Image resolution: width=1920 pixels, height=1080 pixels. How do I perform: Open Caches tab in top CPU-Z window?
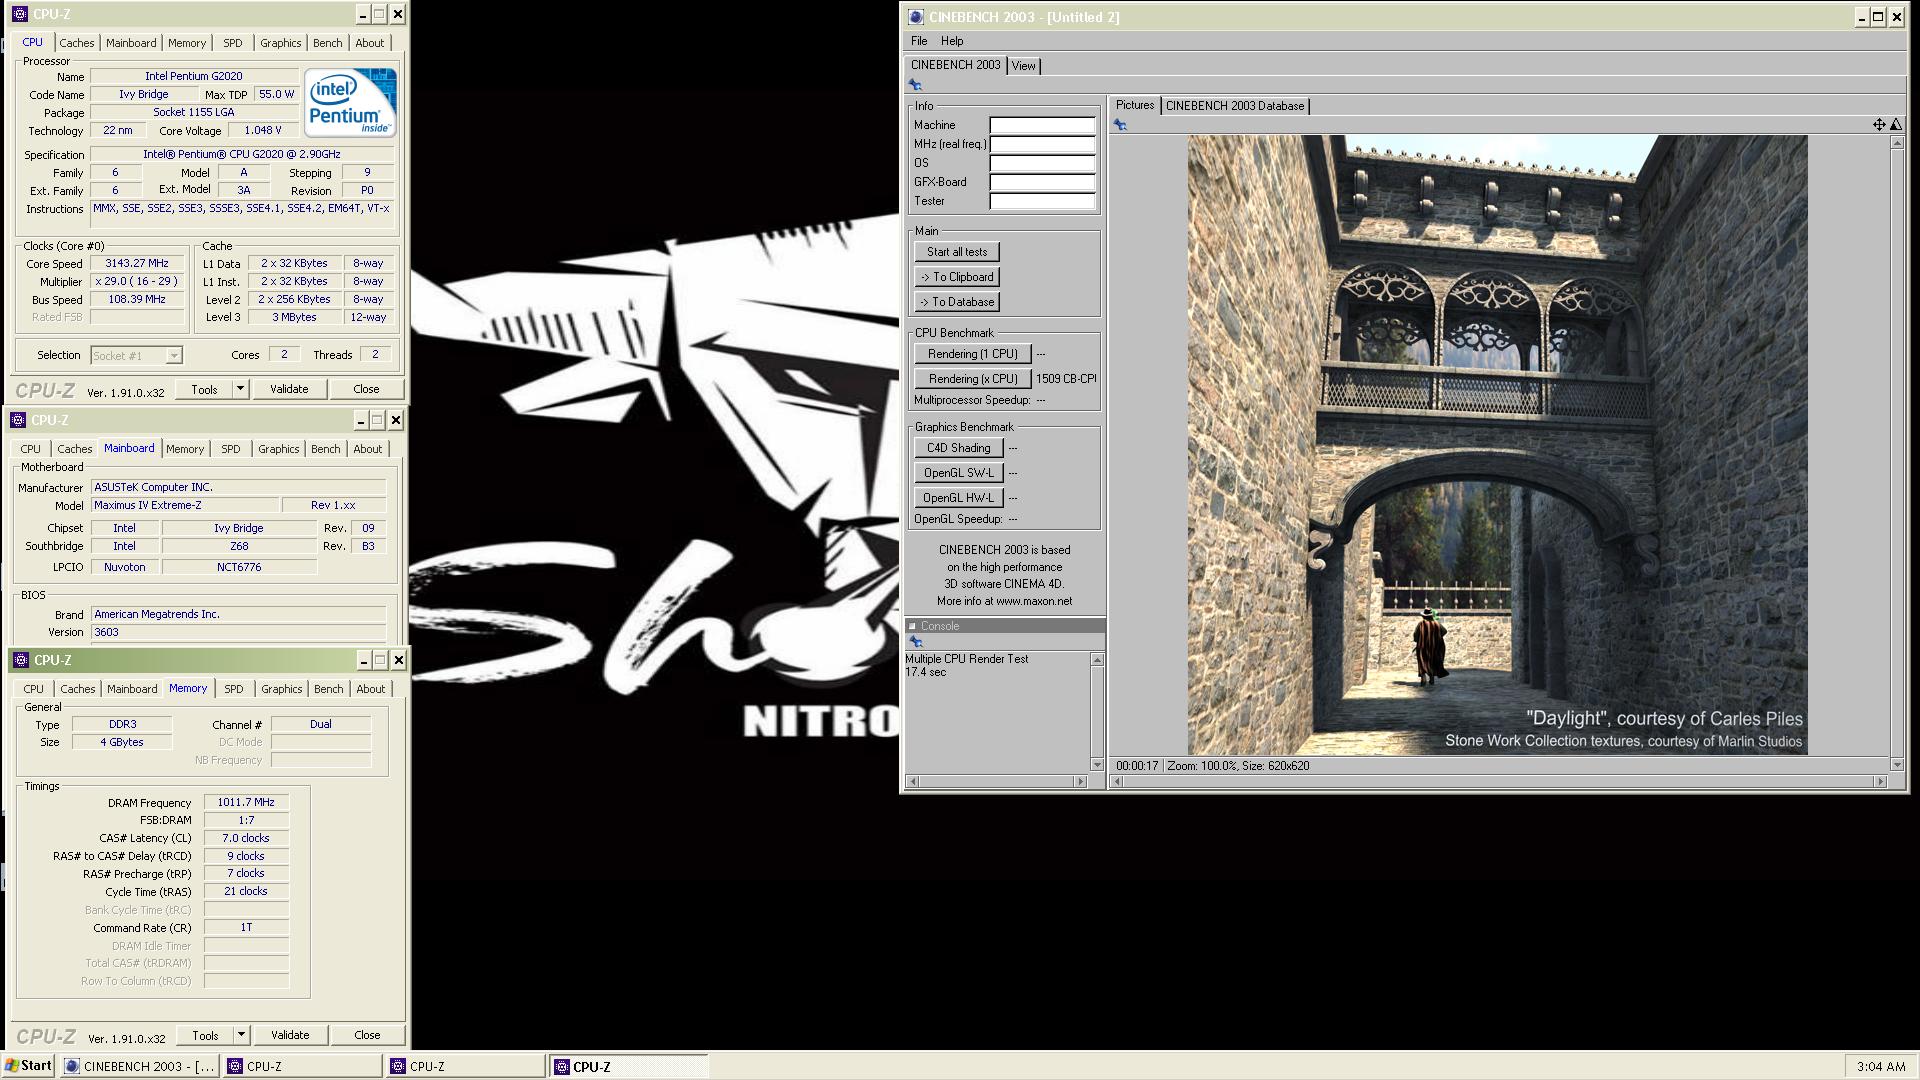pos(77,43)
